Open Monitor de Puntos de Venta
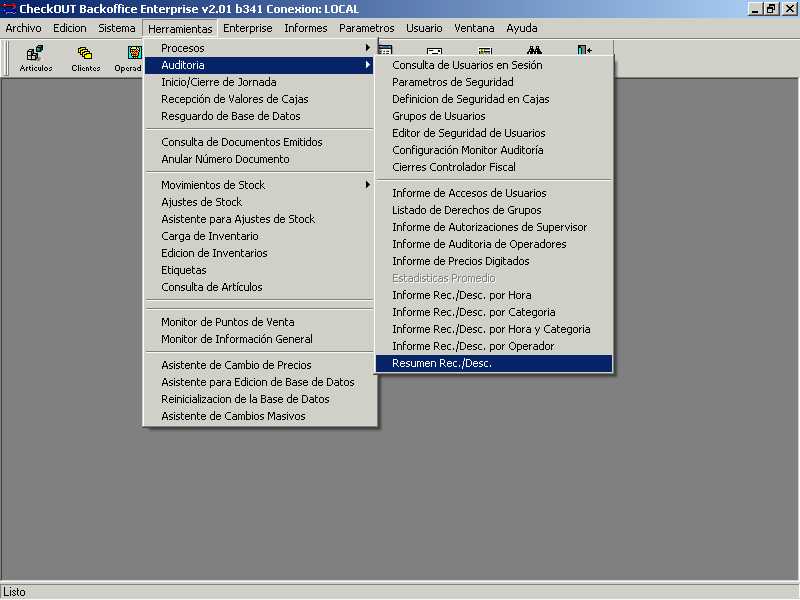 [259, 322]
